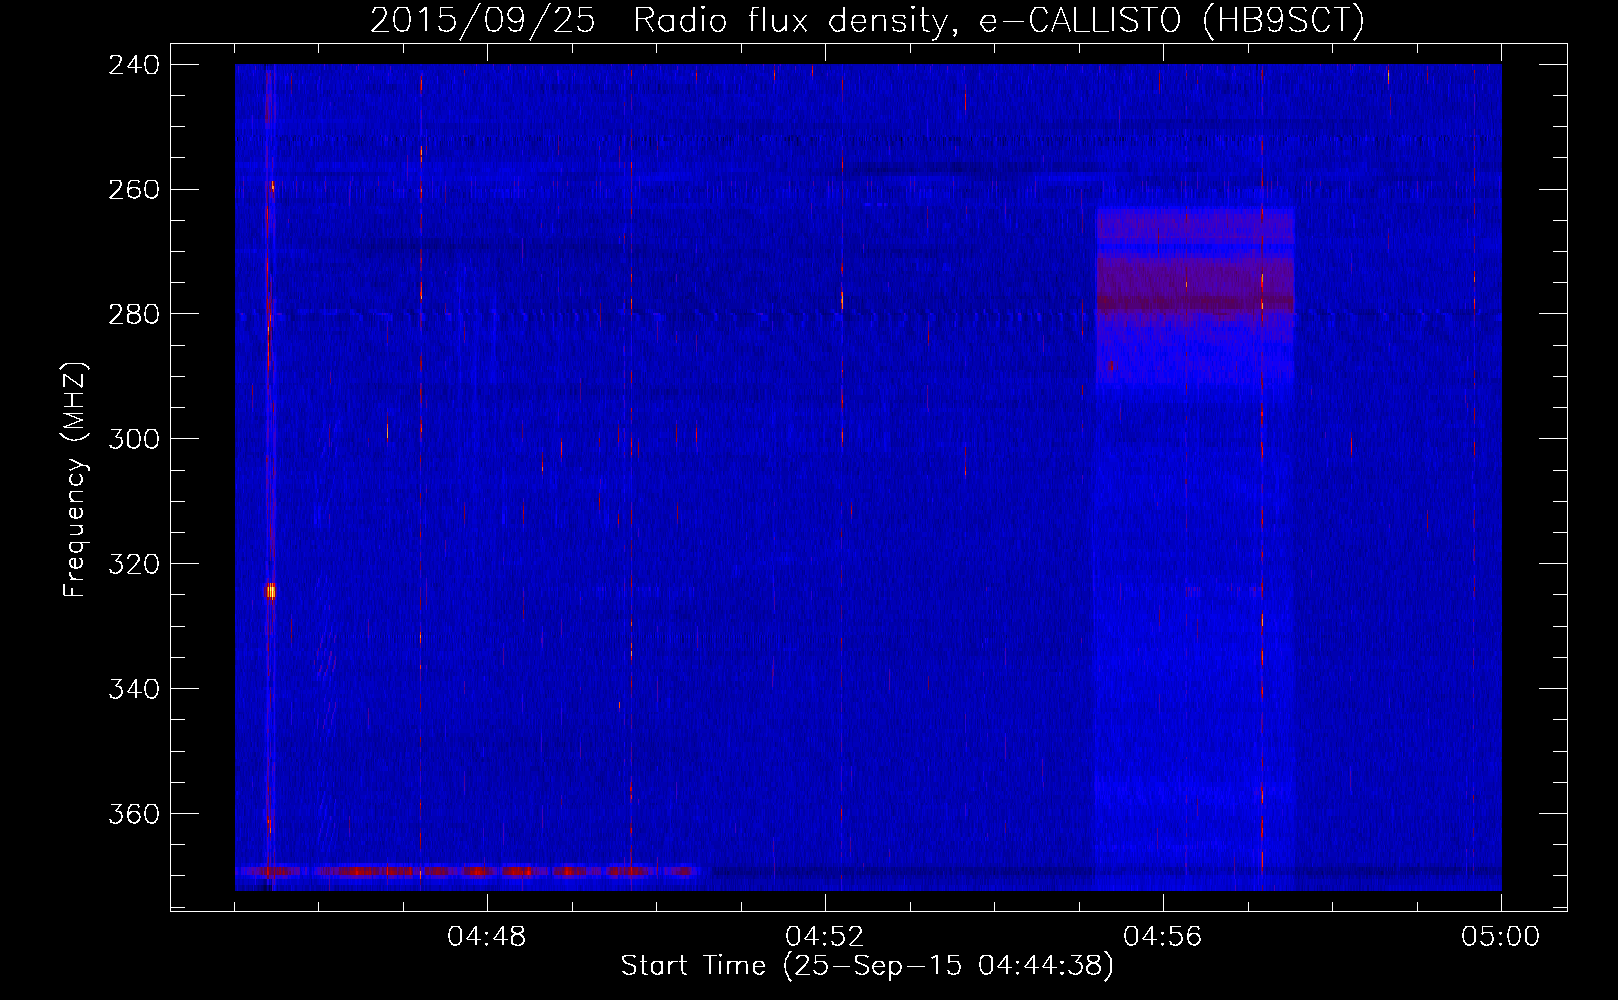Viewport: 1618px width, 1000px height.
Task: Click the 04:48 time tick label
Action: coord(487,937)
